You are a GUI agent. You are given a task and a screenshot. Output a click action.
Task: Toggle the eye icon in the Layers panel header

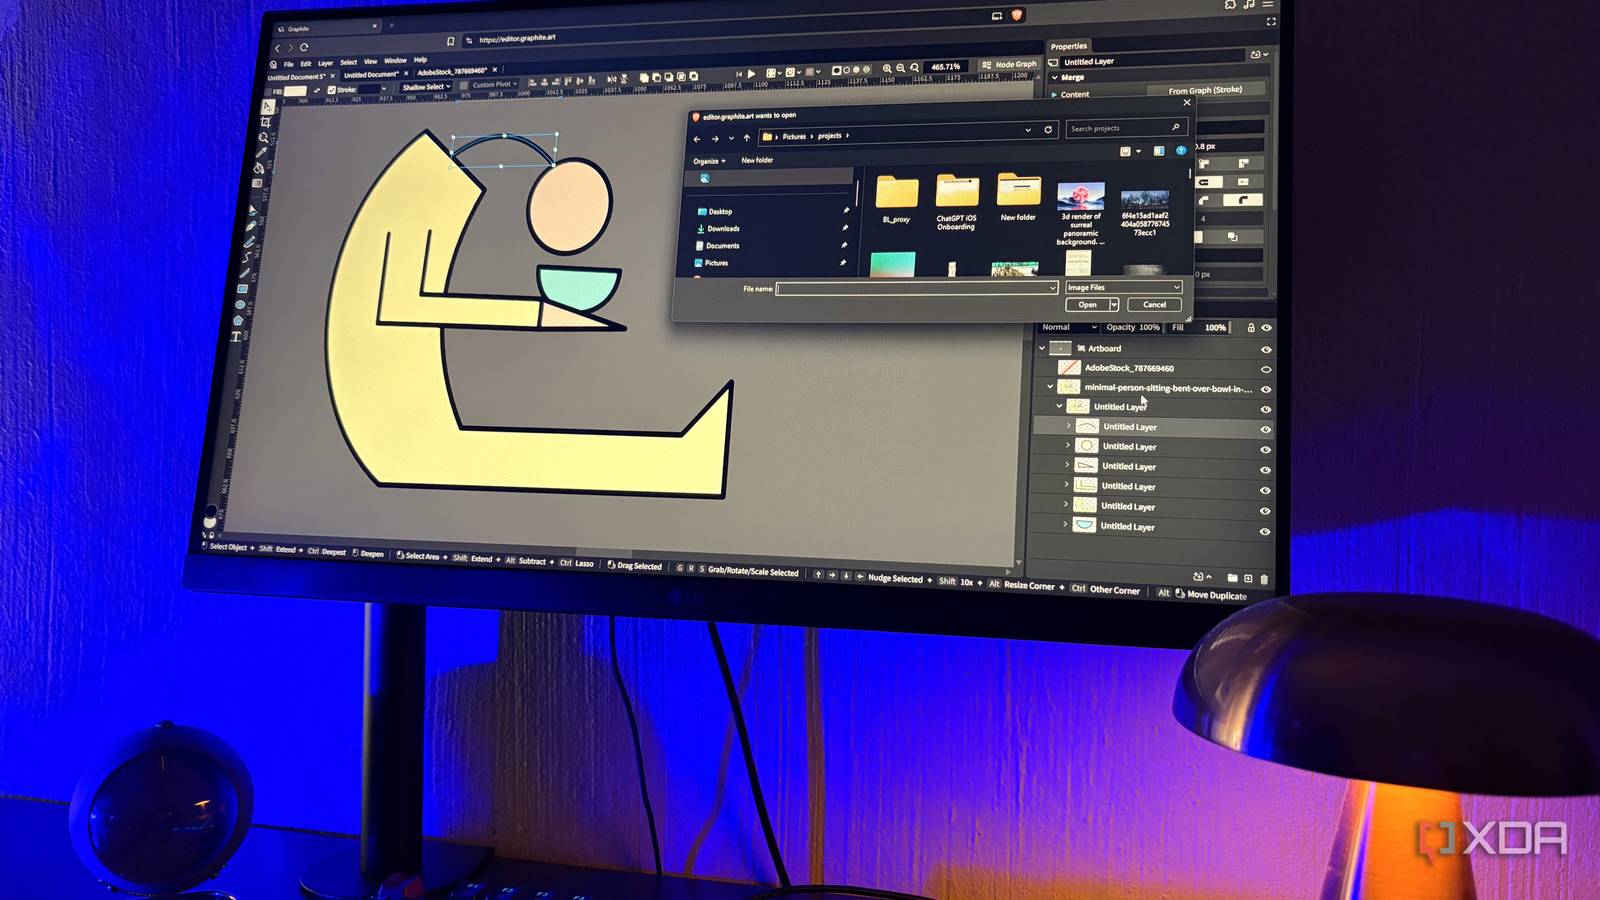pos(1266,327)
